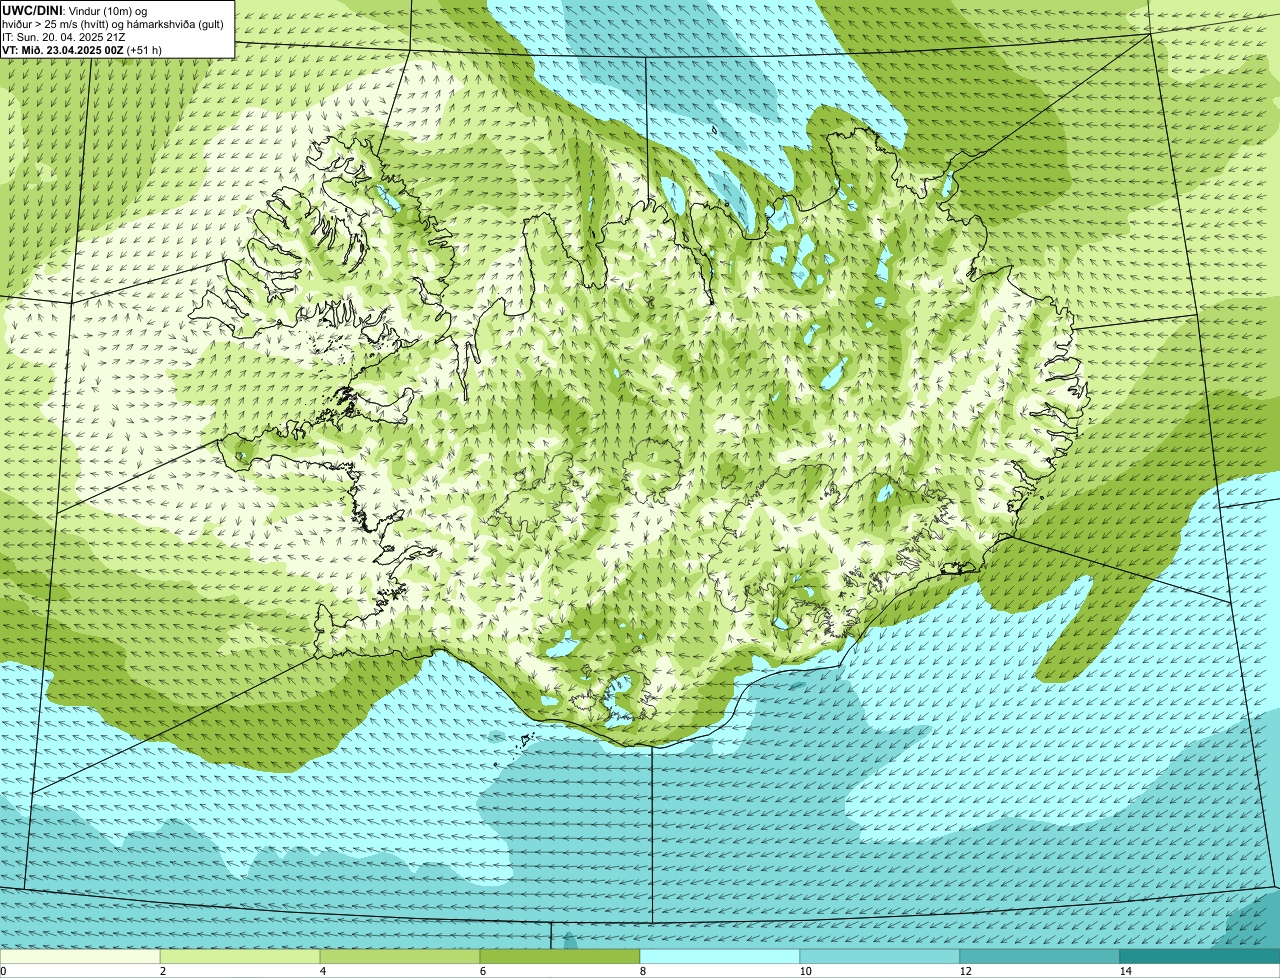Select the darkest teal legend swatch above 14

[x=1200, y=956]
